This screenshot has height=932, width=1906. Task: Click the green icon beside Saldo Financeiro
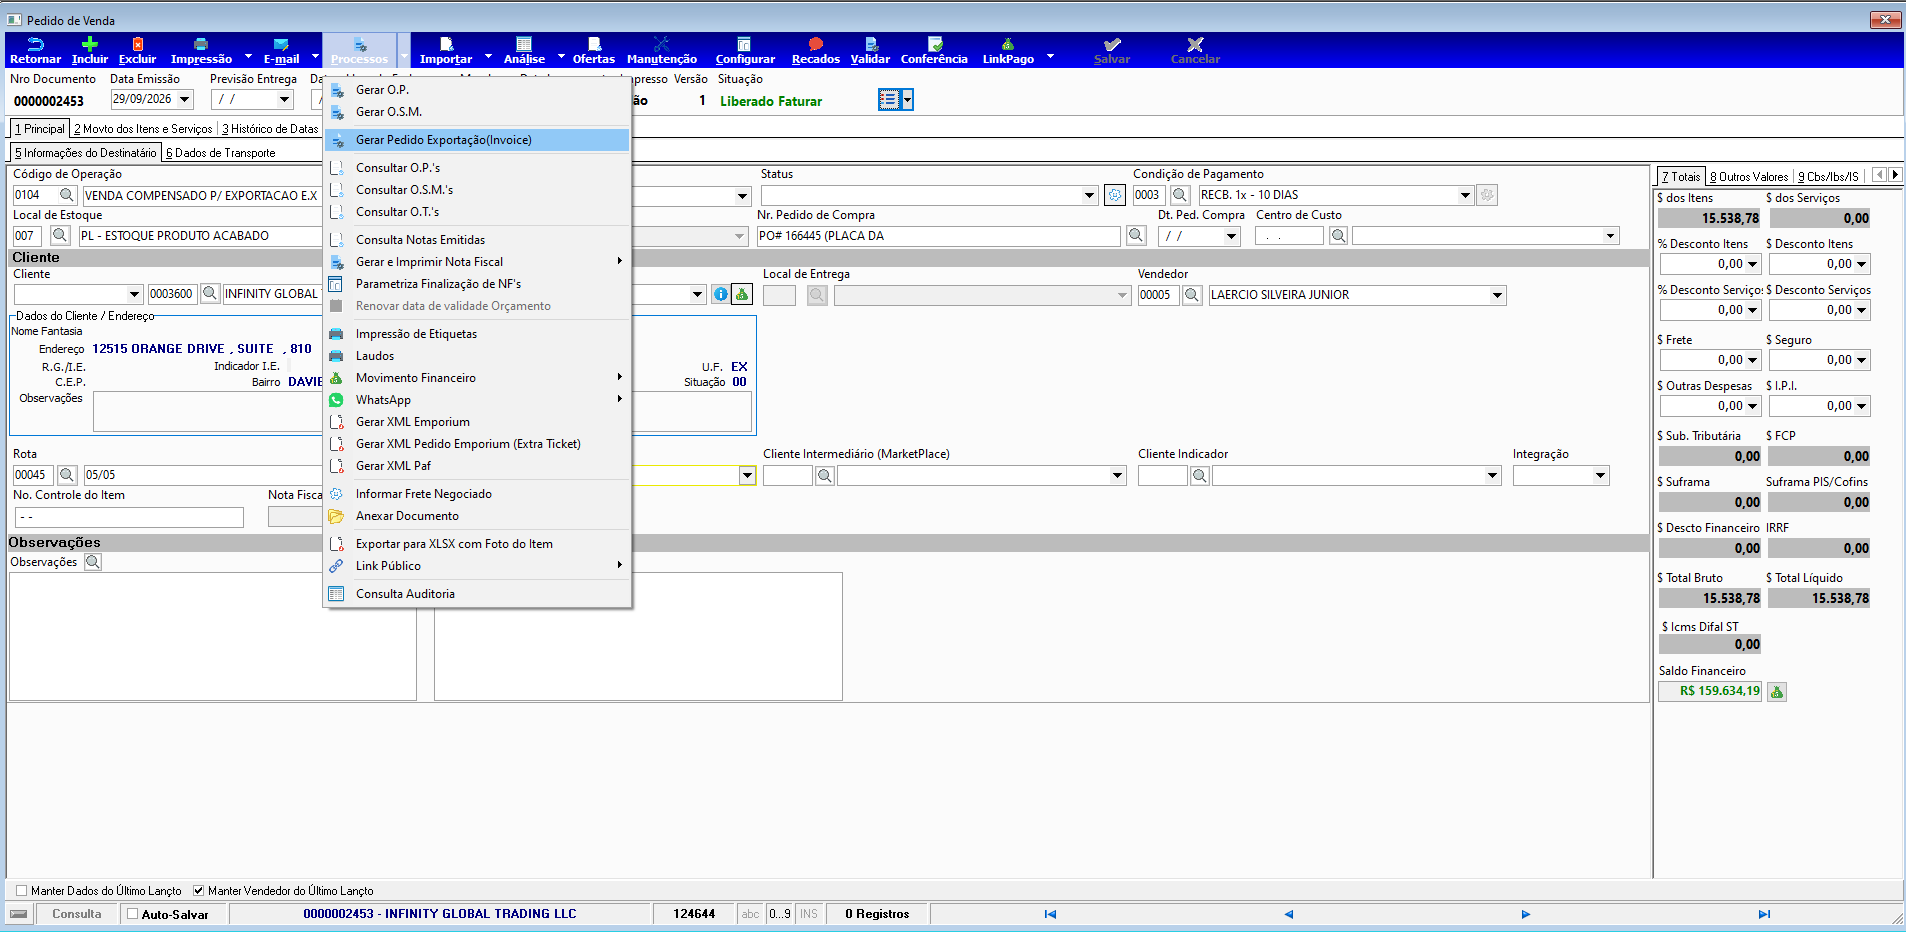point(1777,691)
